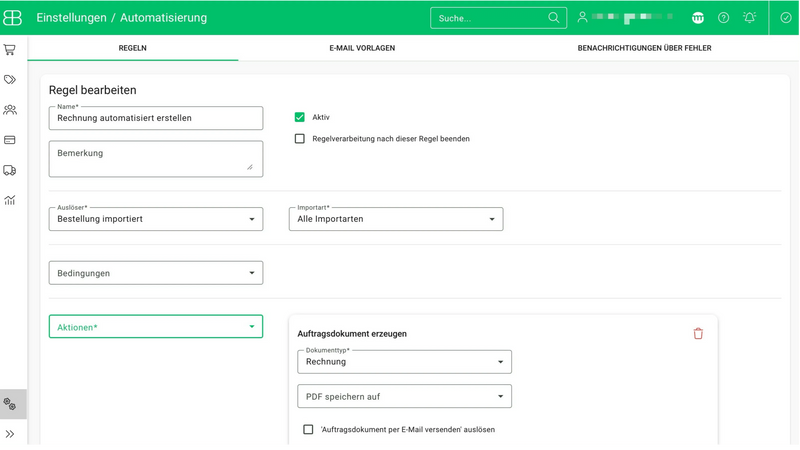Switch to Benachrichtigungen über Fehler tab

pos(644,48)
